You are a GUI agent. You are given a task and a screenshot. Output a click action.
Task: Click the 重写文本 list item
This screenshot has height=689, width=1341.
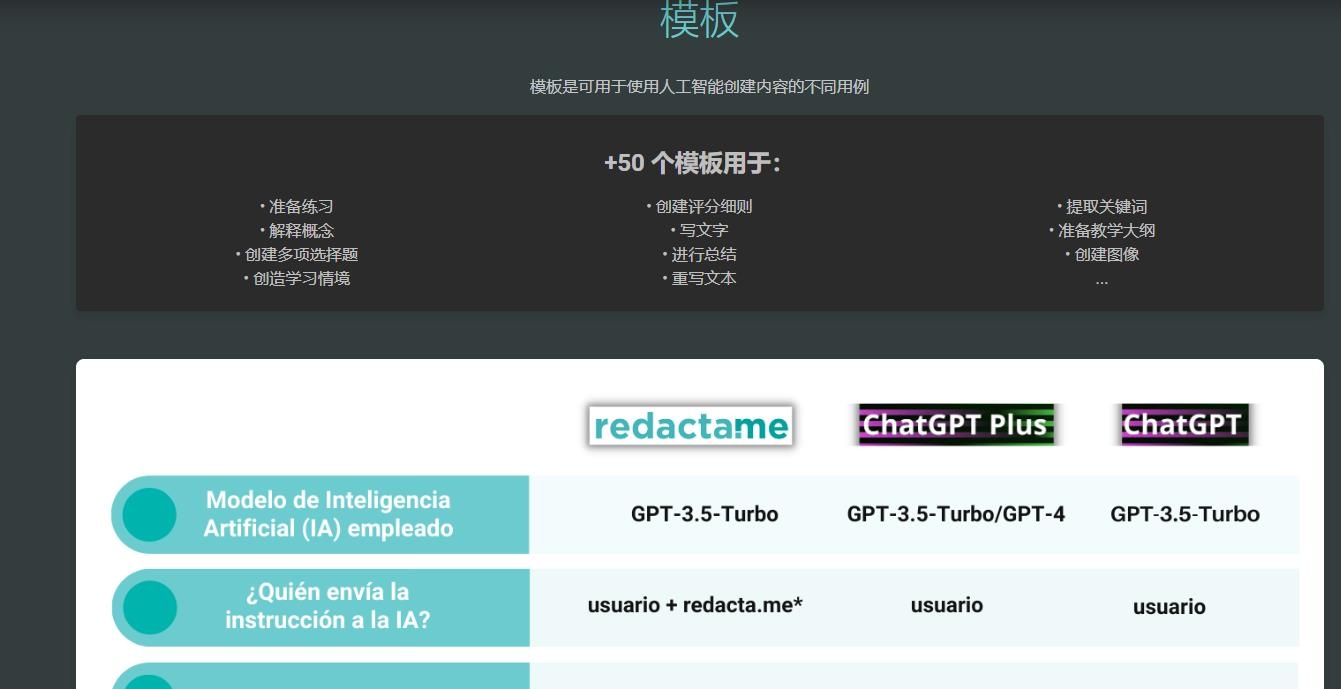click(699, 279)
